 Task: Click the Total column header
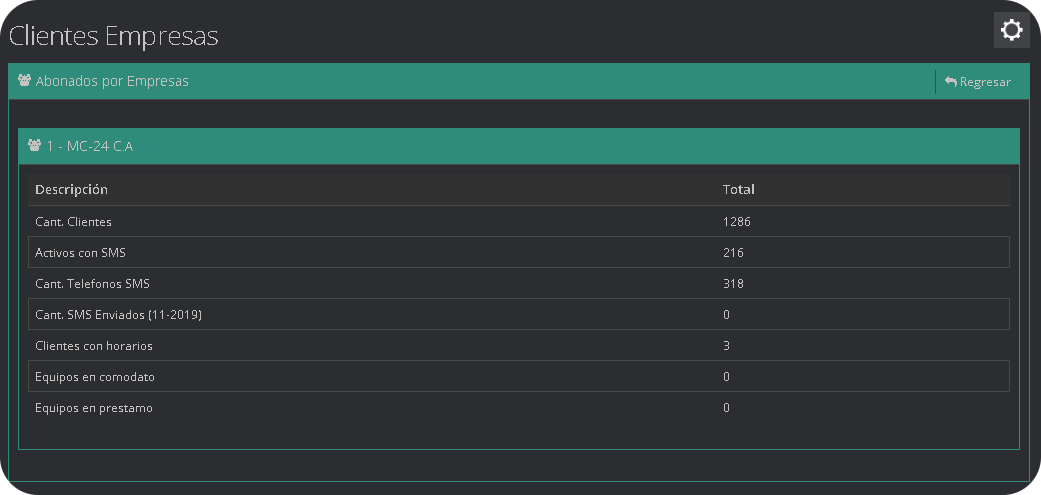pyautogui.click(x=738, y=189)
